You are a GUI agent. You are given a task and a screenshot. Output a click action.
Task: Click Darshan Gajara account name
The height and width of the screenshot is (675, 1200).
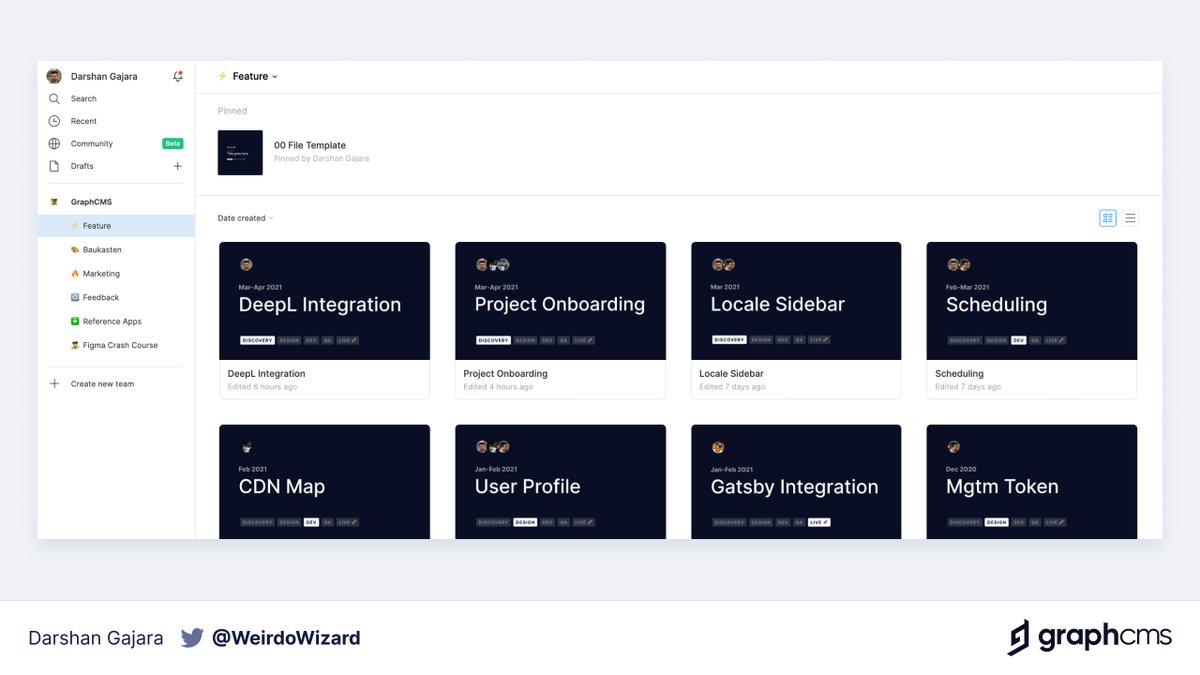[104, 76]
